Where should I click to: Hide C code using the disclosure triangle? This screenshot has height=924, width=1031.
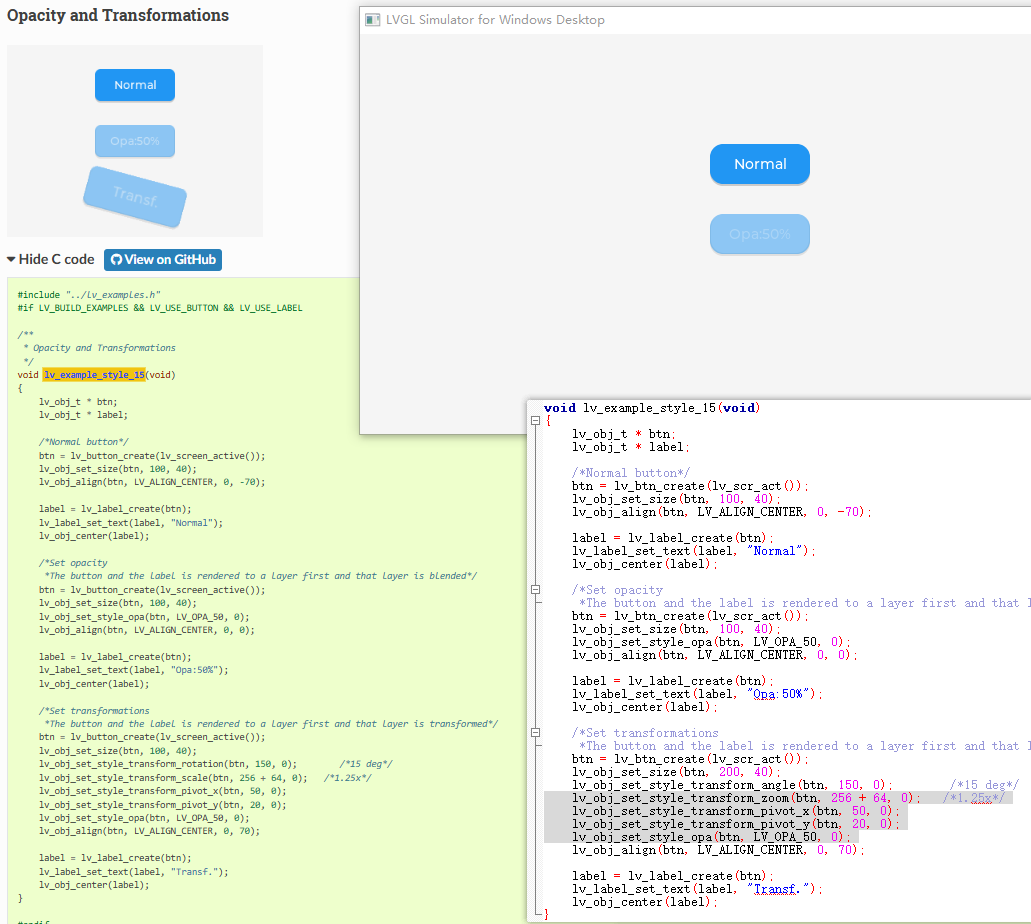pyautogui.click(x=11, y=260)
